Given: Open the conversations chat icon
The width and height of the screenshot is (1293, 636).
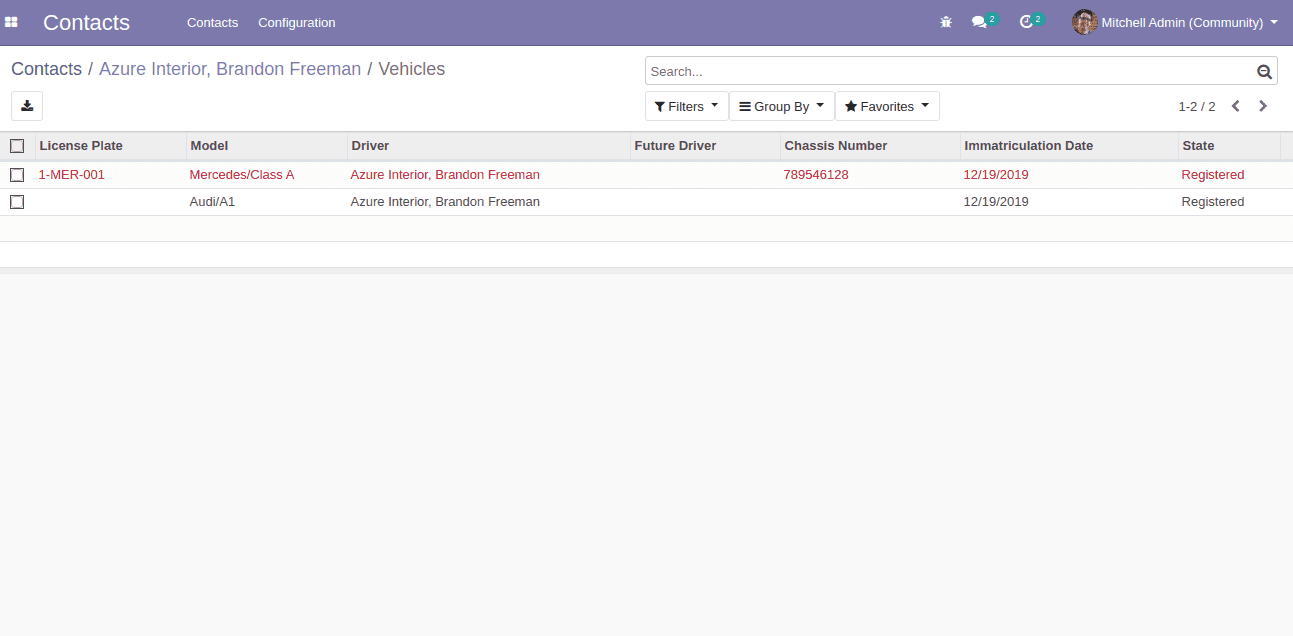Looking at the screenshot, I should tap(979, 22).
